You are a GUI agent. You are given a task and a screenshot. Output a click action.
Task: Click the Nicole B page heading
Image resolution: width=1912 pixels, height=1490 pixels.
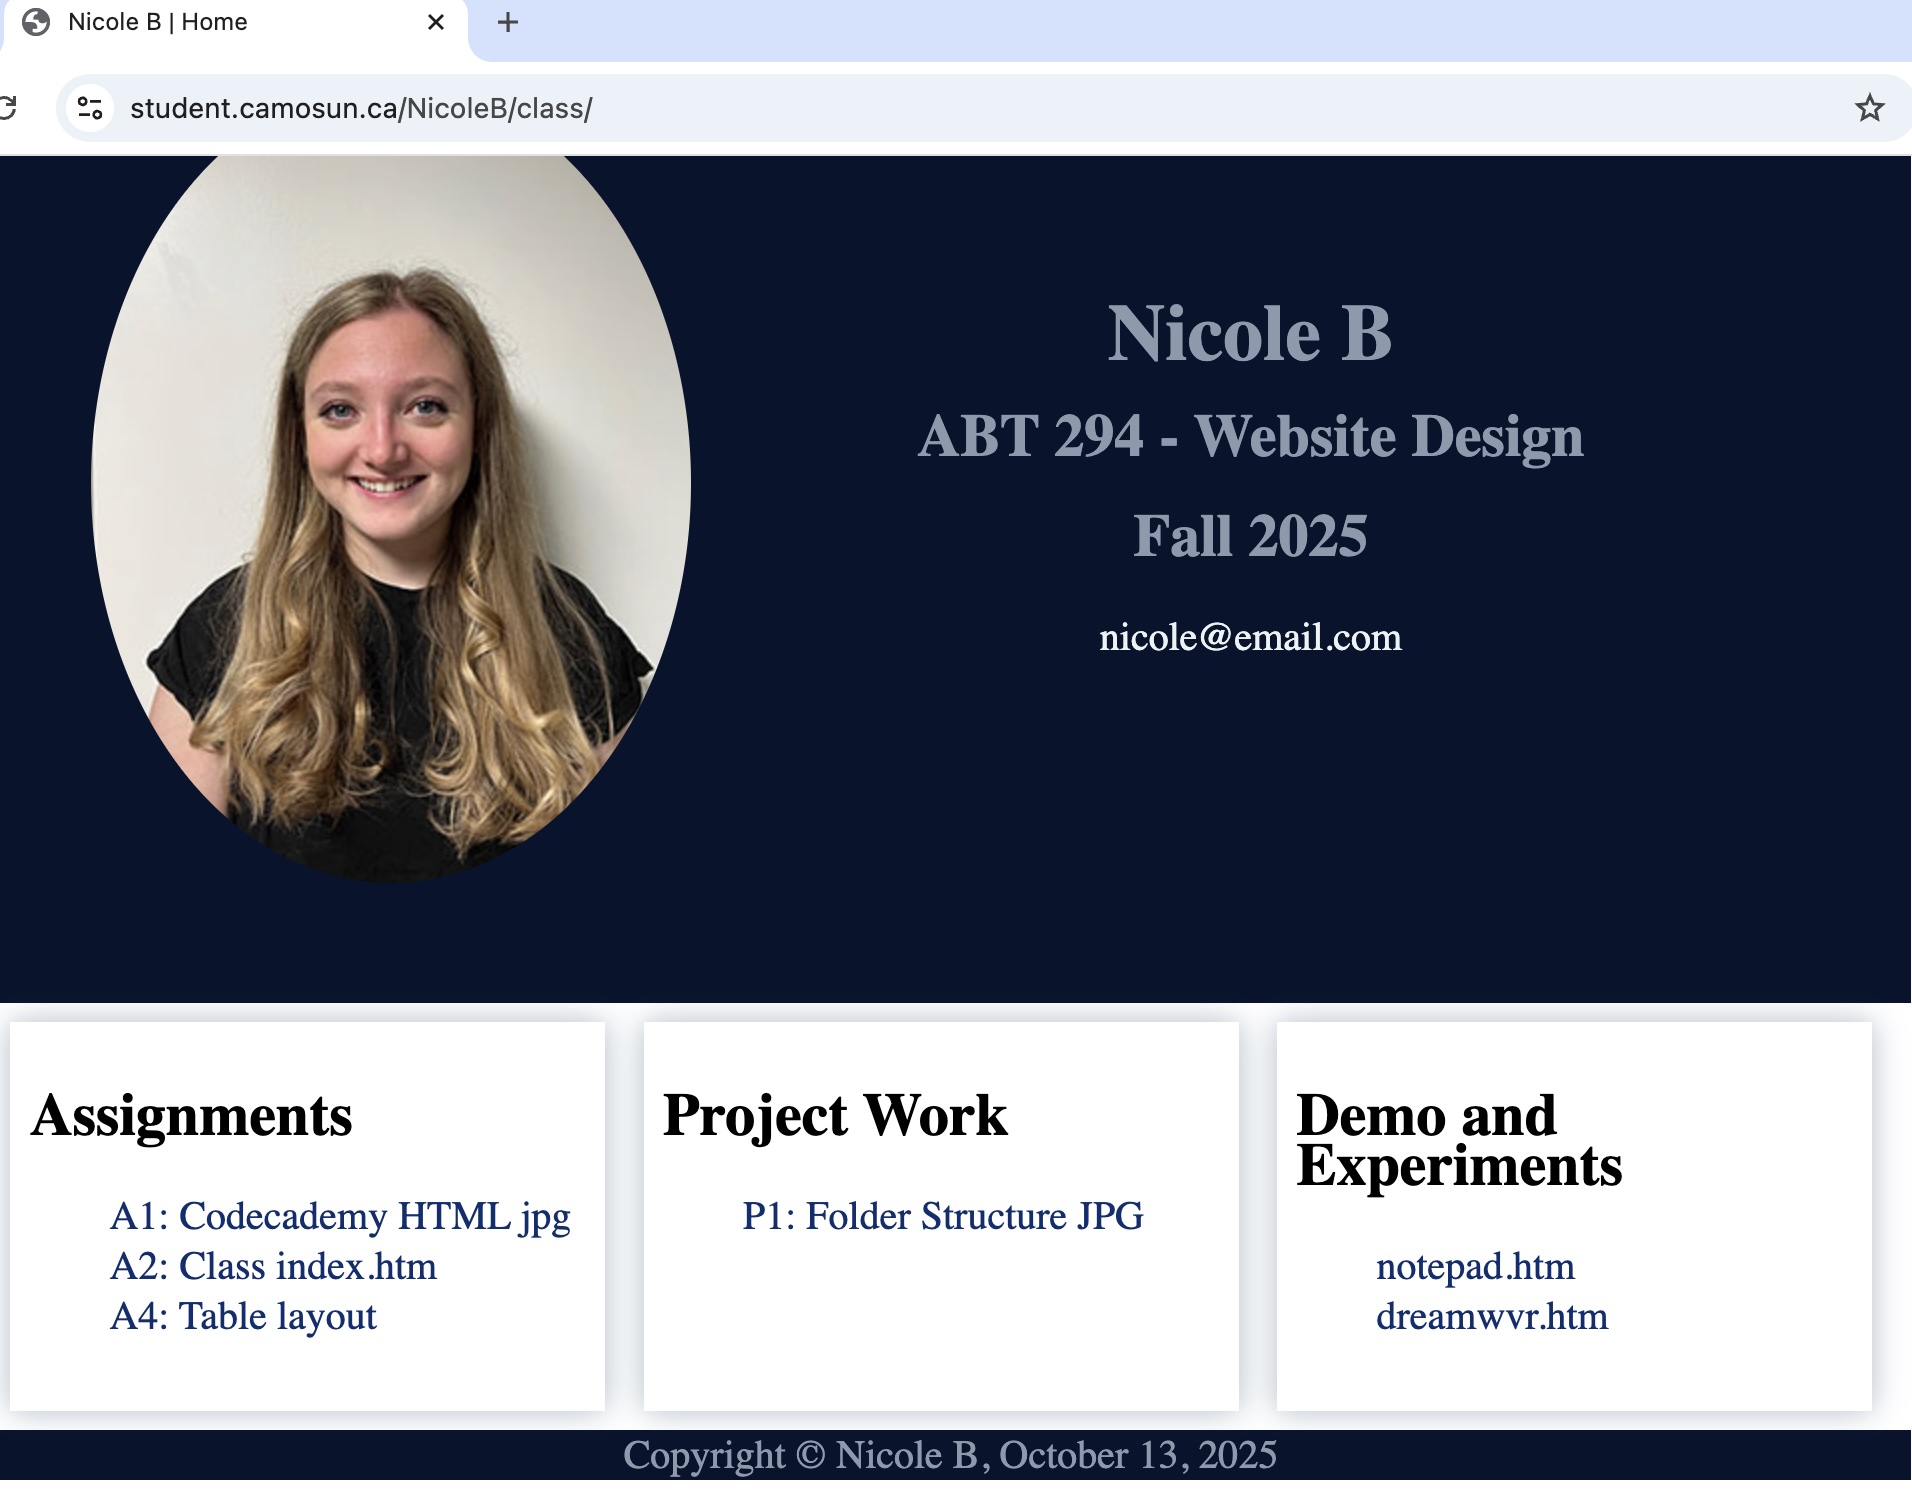click(x=1249, y=333)
